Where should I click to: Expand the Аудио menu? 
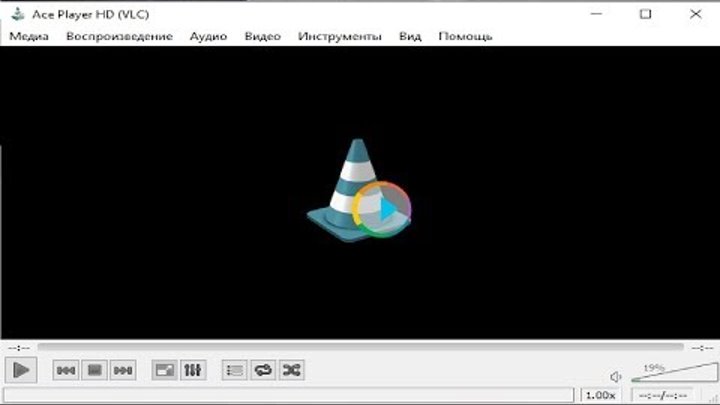(208, 36)
